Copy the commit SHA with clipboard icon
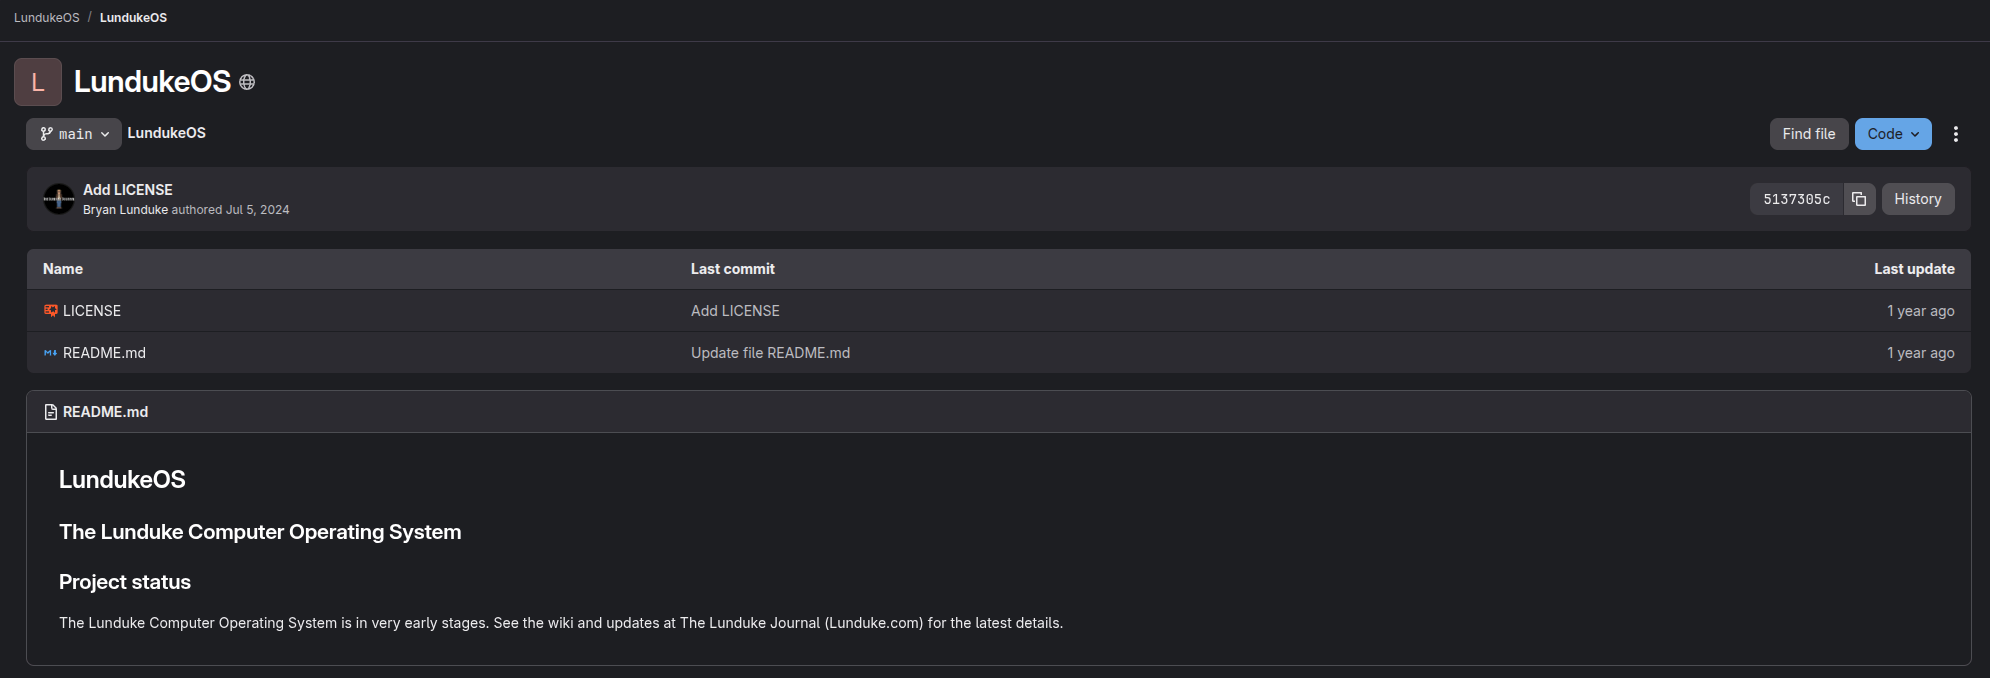The height and width of the screenshot is (678, 1990). point(1858,199)
